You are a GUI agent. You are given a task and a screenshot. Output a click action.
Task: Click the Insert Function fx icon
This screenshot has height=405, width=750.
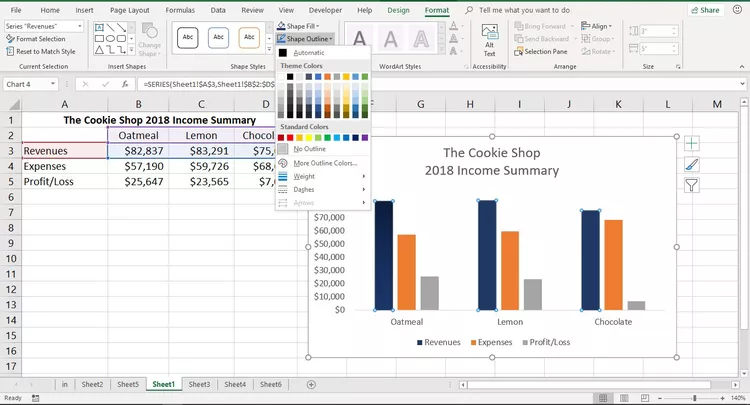125,84
